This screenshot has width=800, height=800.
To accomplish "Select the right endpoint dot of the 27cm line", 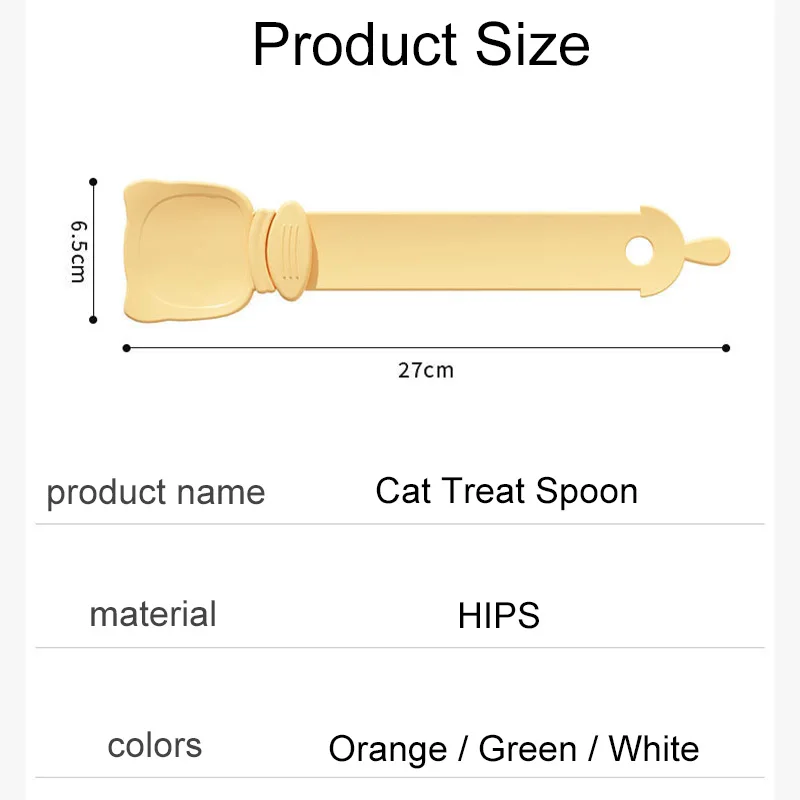I will point(726,348).
